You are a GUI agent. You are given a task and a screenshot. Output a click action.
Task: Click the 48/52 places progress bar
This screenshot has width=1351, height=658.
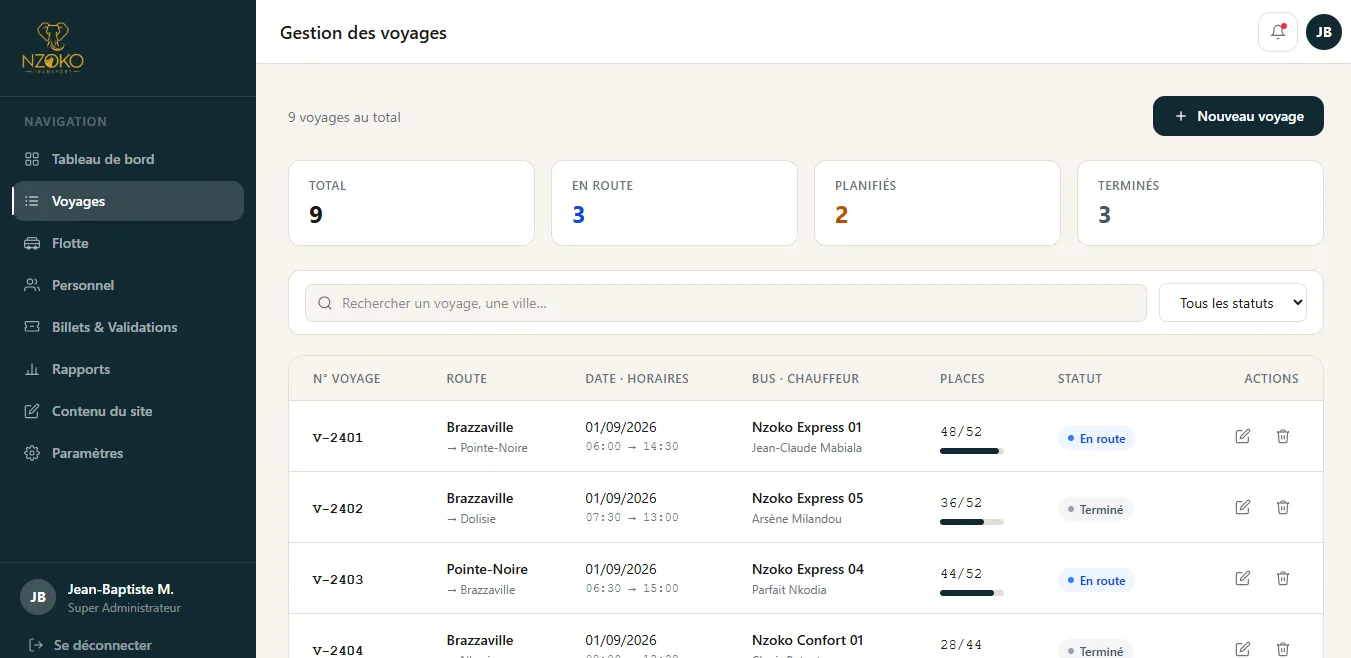972,451
